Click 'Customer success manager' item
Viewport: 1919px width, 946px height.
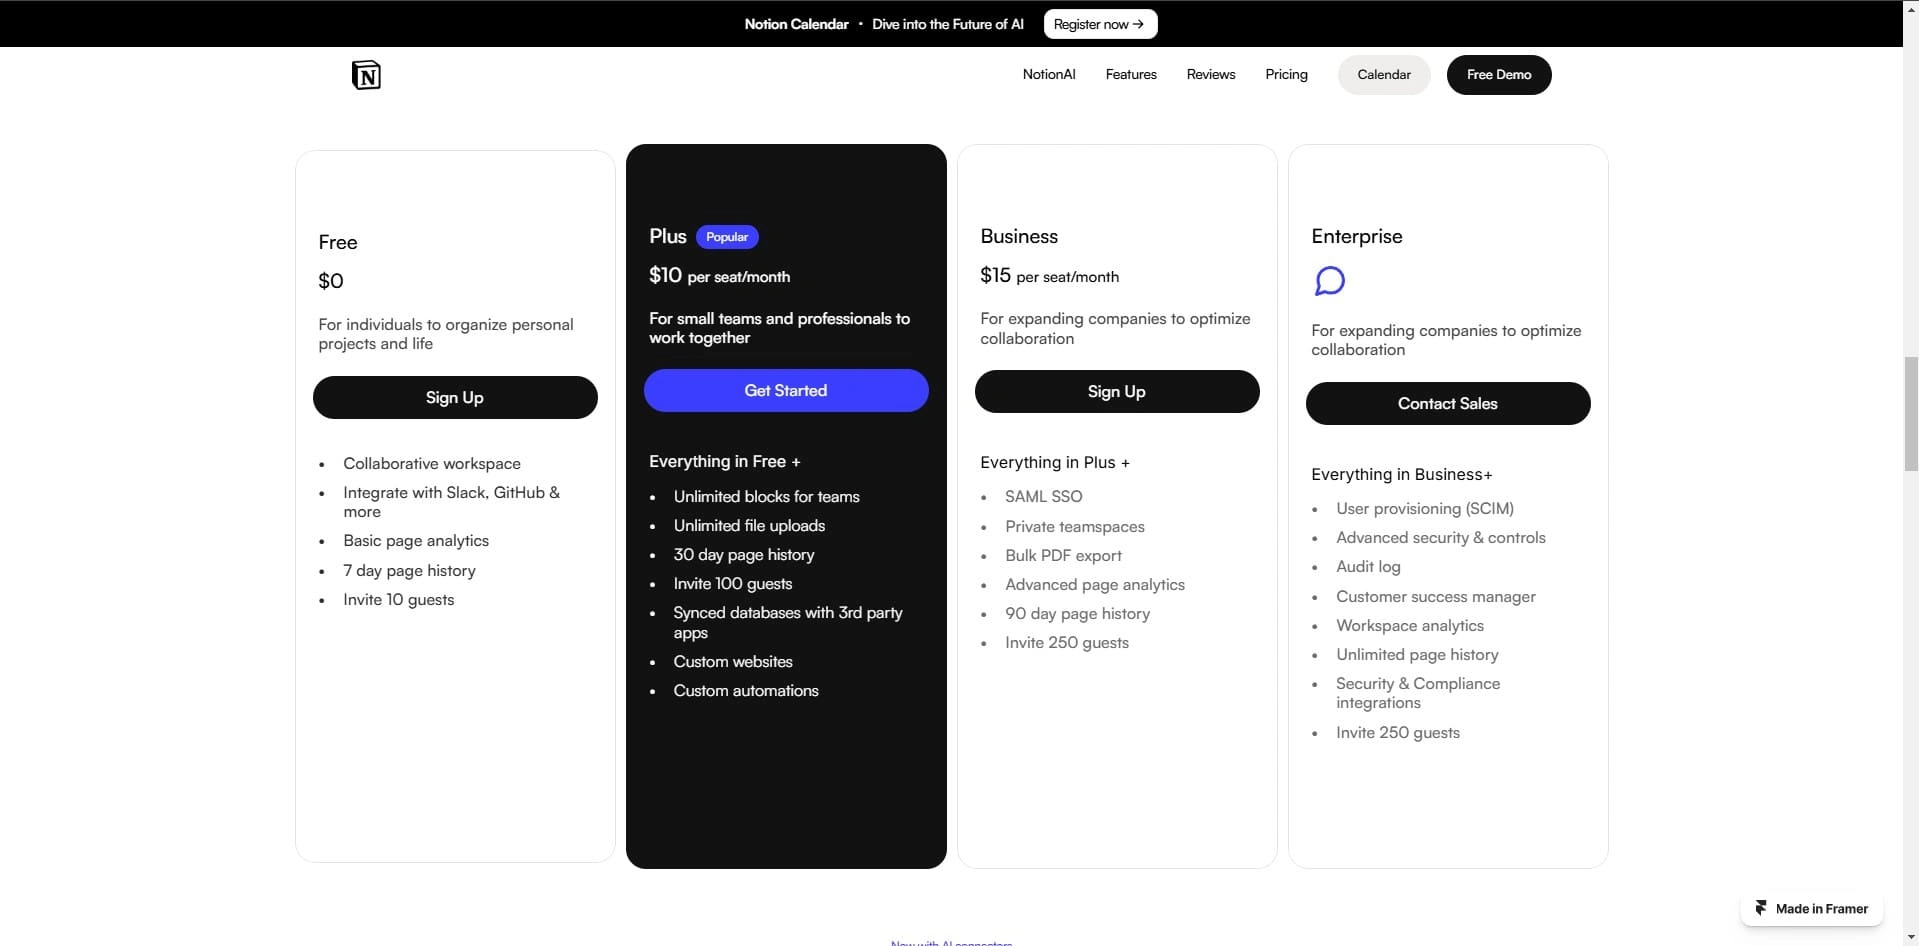click(1436, 596)
